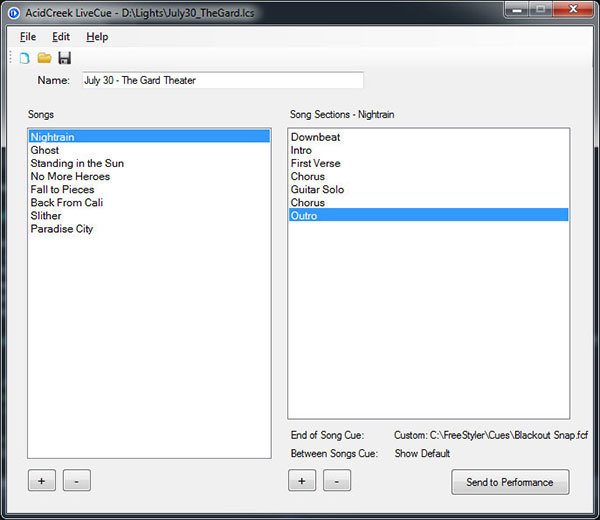Click the Open folder toolbar icon
The height and width of the screenshot is (520, 600).
(44, 58)
